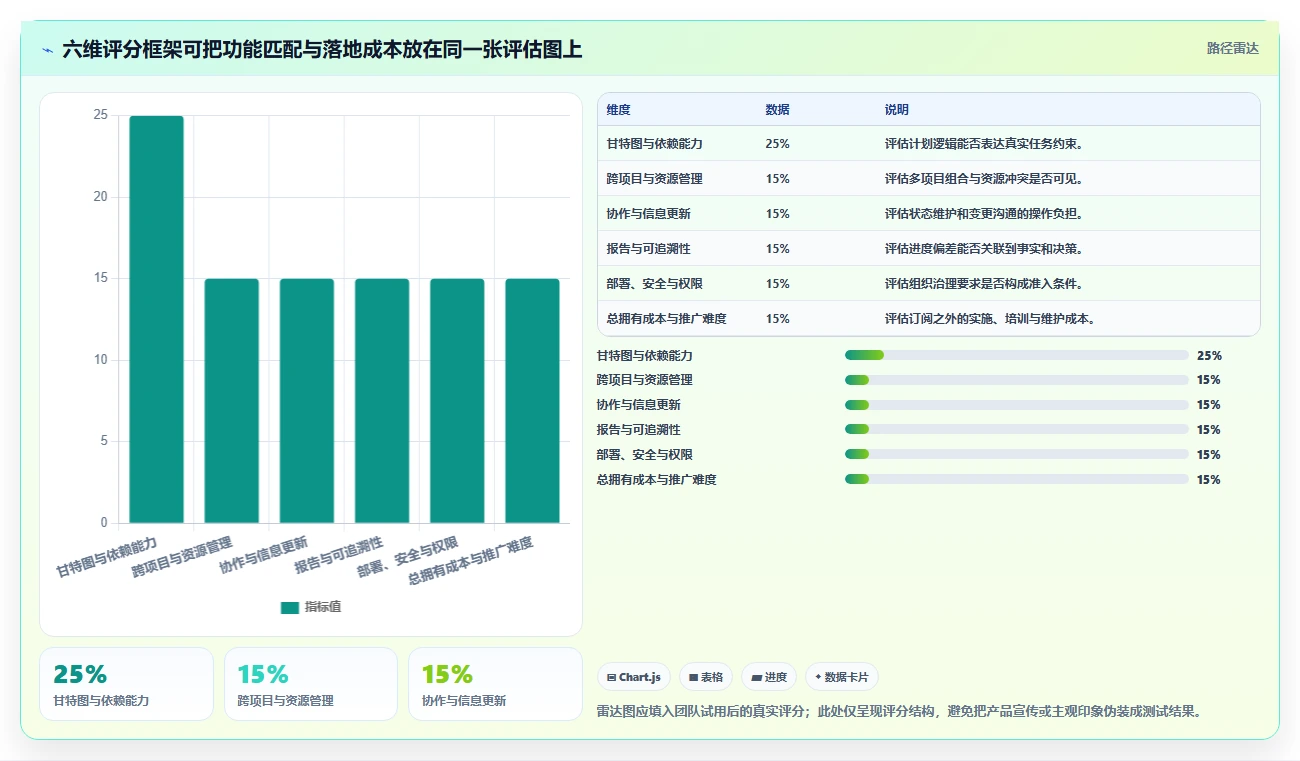Click the 跨项目与资源管理 bar in chart
The height and width of the screenshot is (761, 1300).
(x=232, y=401)
